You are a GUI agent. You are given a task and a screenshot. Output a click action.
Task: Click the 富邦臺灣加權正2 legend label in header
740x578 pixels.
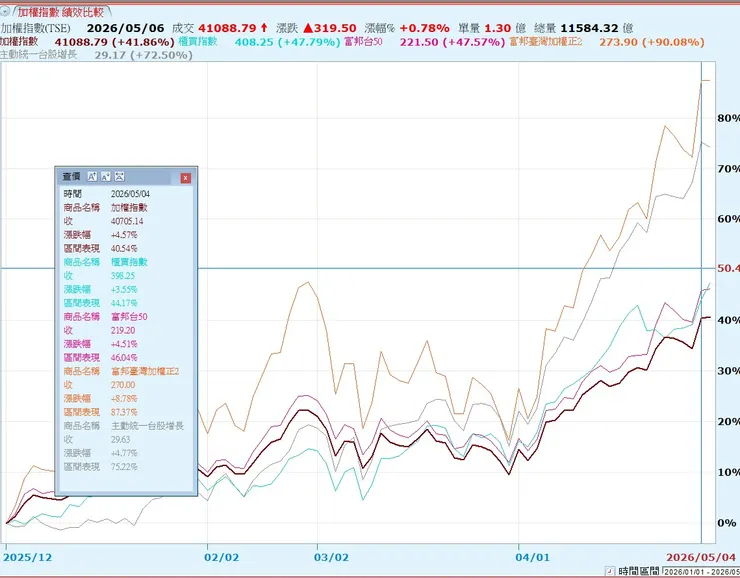[546, 42]
